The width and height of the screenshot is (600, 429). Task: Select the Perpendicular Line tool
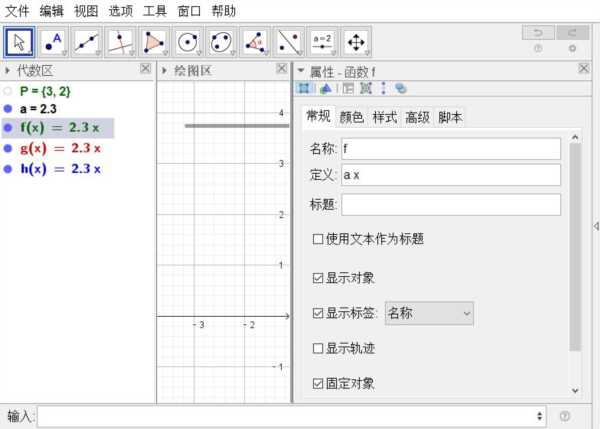click(x=121, y=42)
